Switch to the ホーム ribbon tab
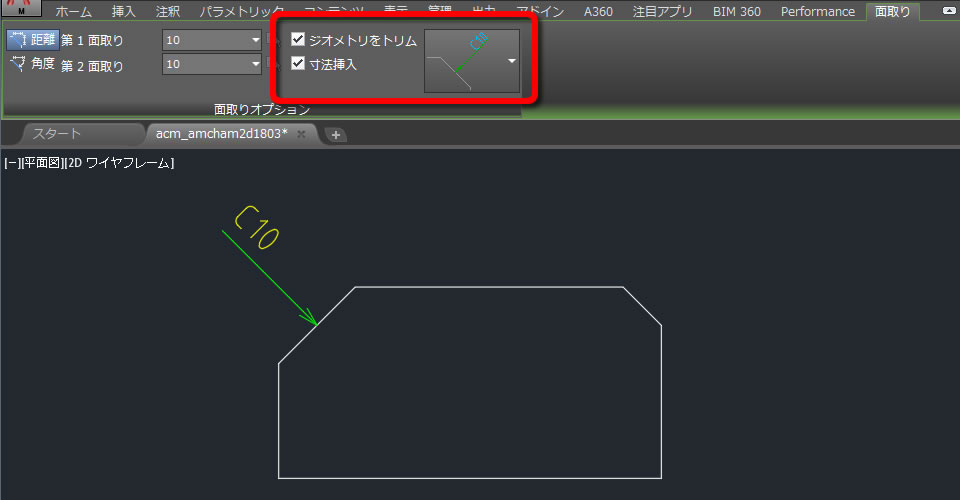This screenshot has height=500, width=960. click(73, 12)
